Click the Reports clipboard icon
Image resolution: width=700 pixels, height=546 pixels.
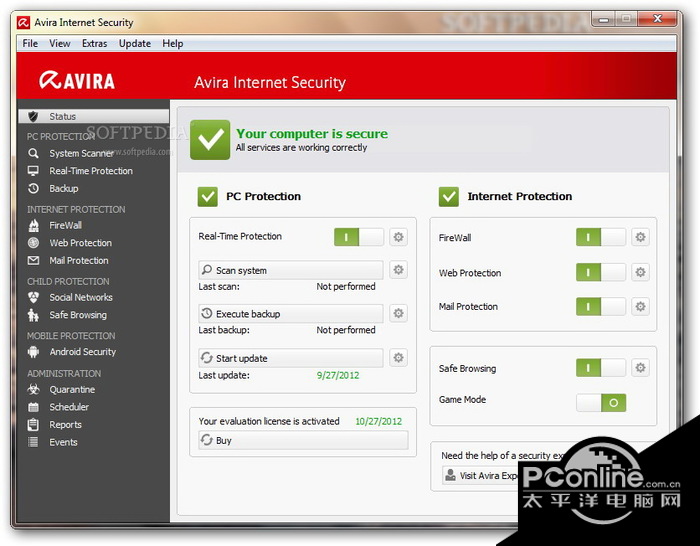point(33,424)
